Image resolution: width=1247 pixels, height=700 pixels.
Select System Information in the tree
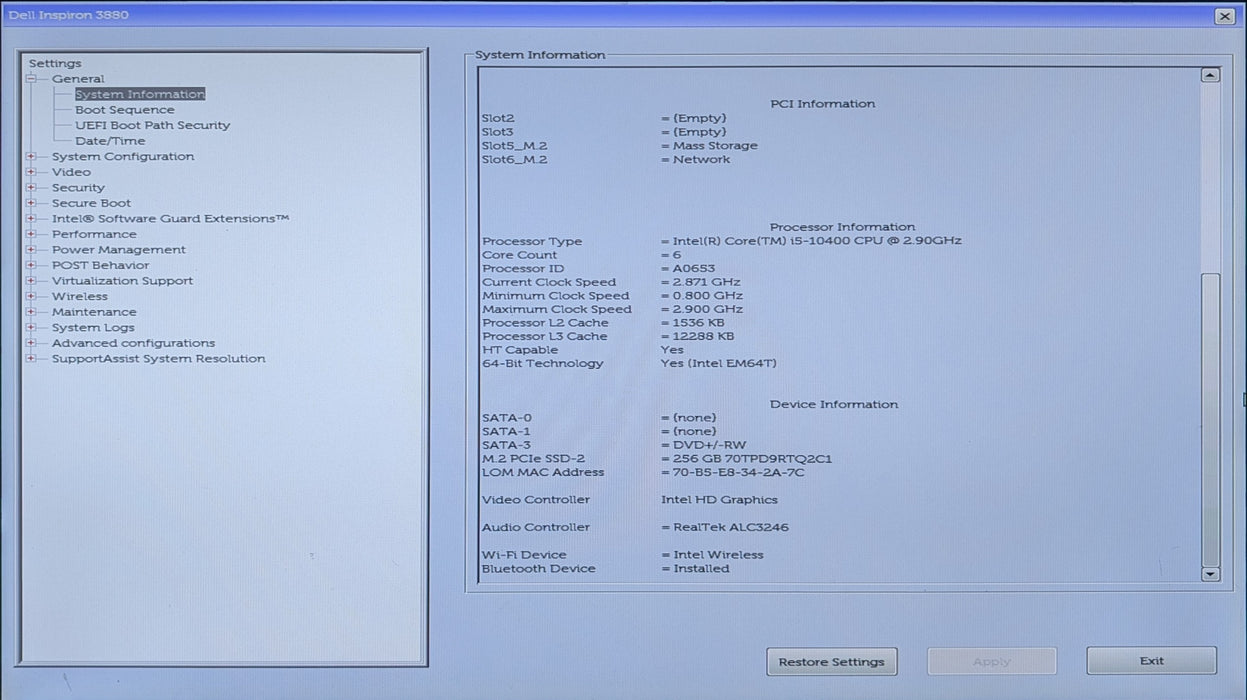click(x=140, y=94)
